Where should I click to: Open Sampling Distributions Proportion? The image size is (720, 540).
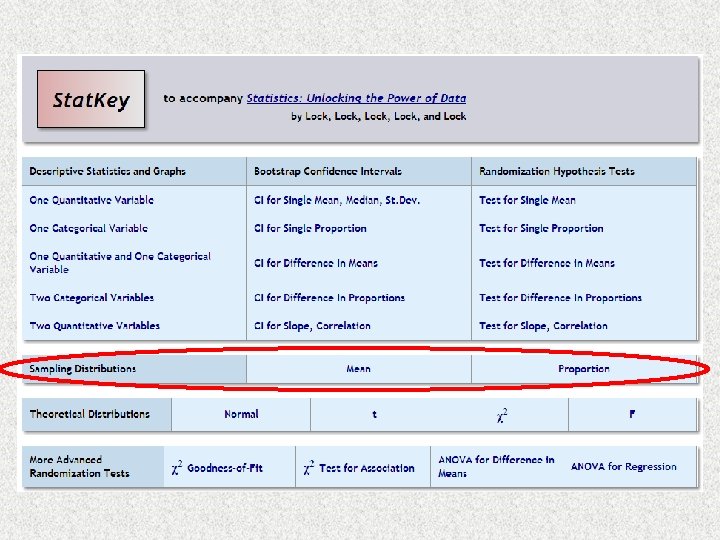point(584,369)
